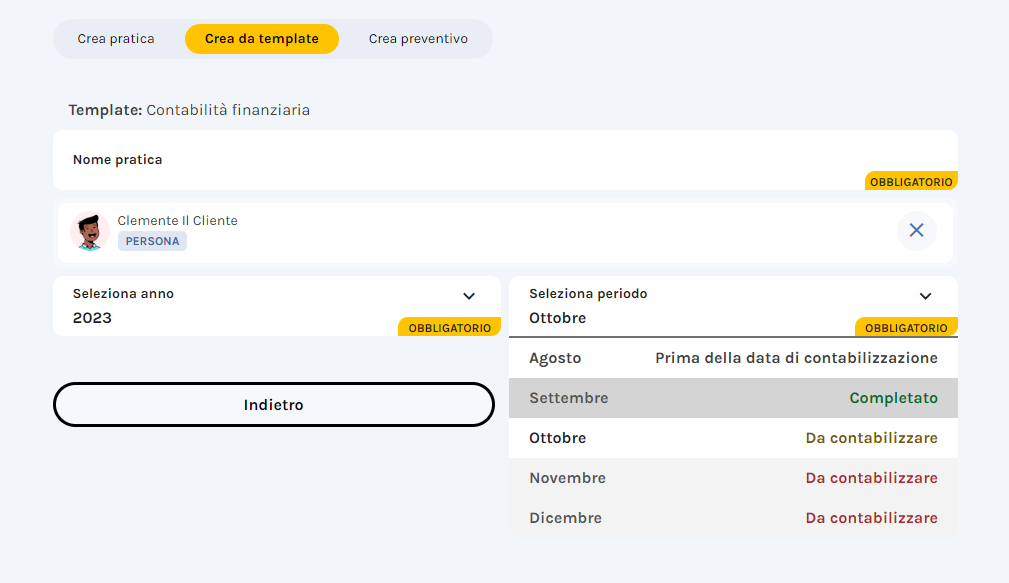Switch to the Crea pratica tab

pyautogui.click(x=116, y=38)
